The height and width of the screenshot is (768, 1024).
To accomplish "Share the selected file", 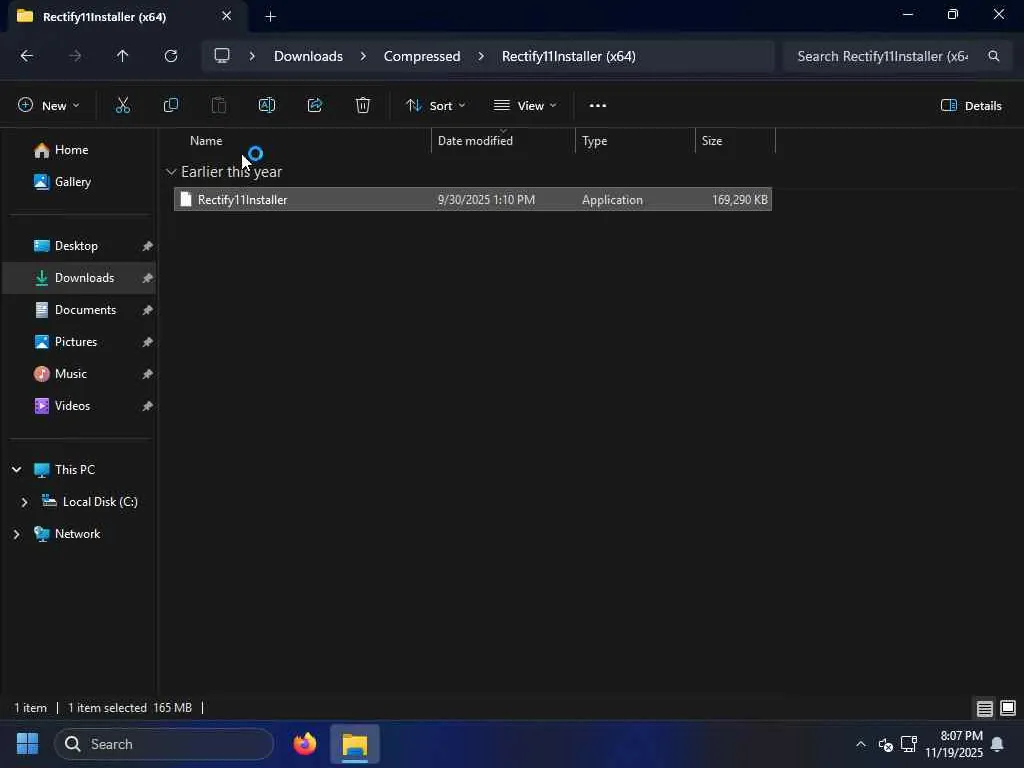I will tap(315, 105).
